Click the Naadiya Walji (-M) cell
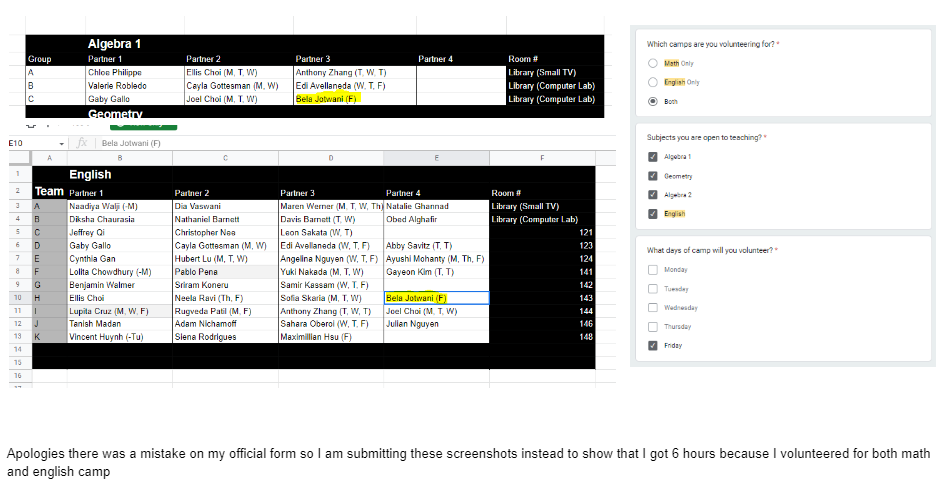This screenshot has height=498, width=943. point(120,206)
